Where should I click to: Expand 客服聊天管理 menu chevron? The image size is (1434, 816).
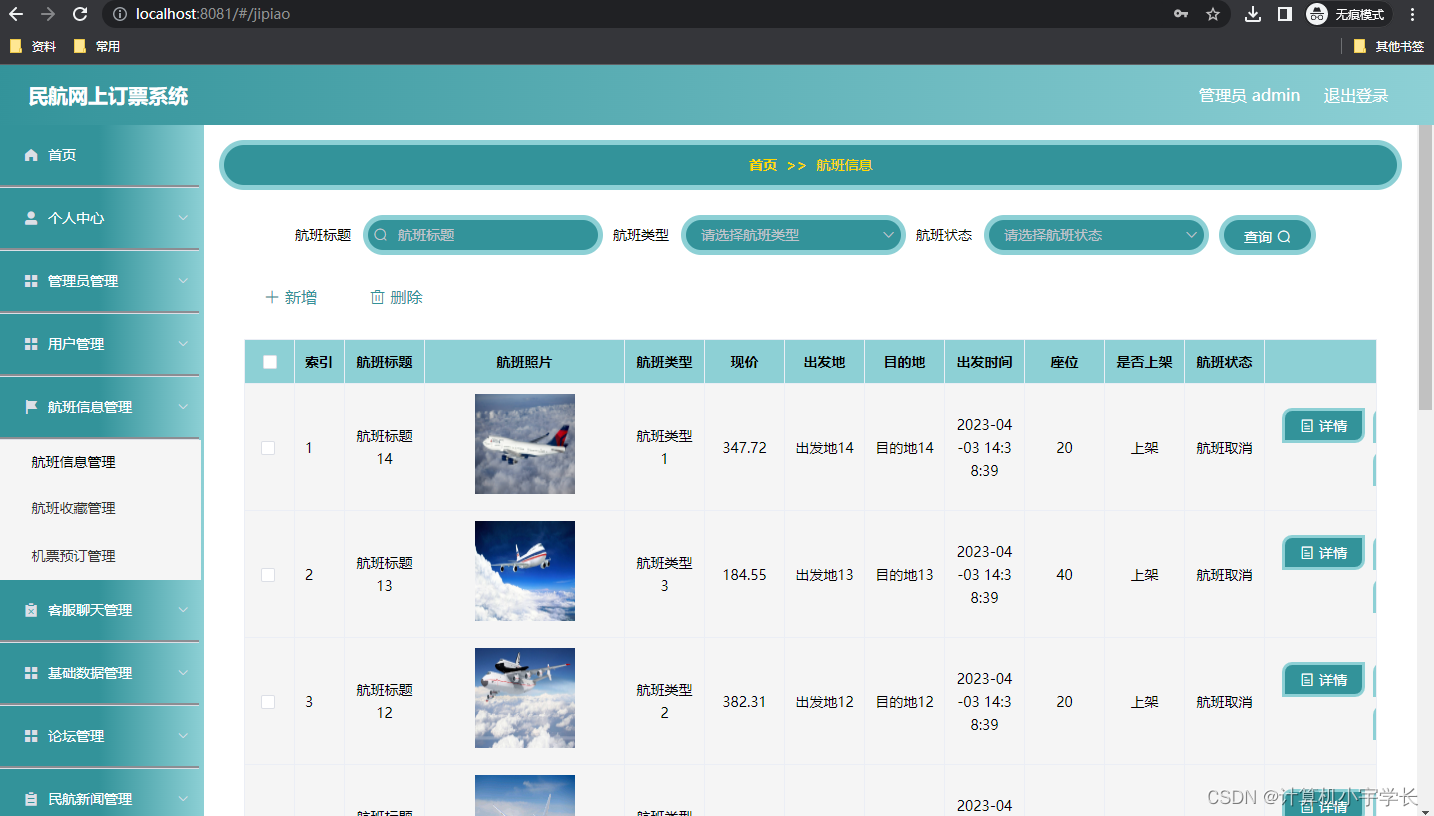[183, 610]
